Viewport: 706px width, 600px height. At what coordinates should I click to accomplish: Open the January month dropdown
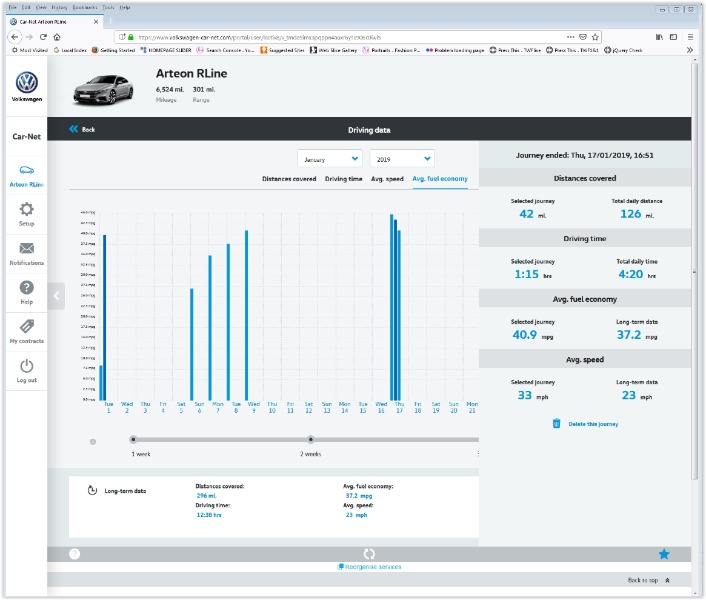329,158
